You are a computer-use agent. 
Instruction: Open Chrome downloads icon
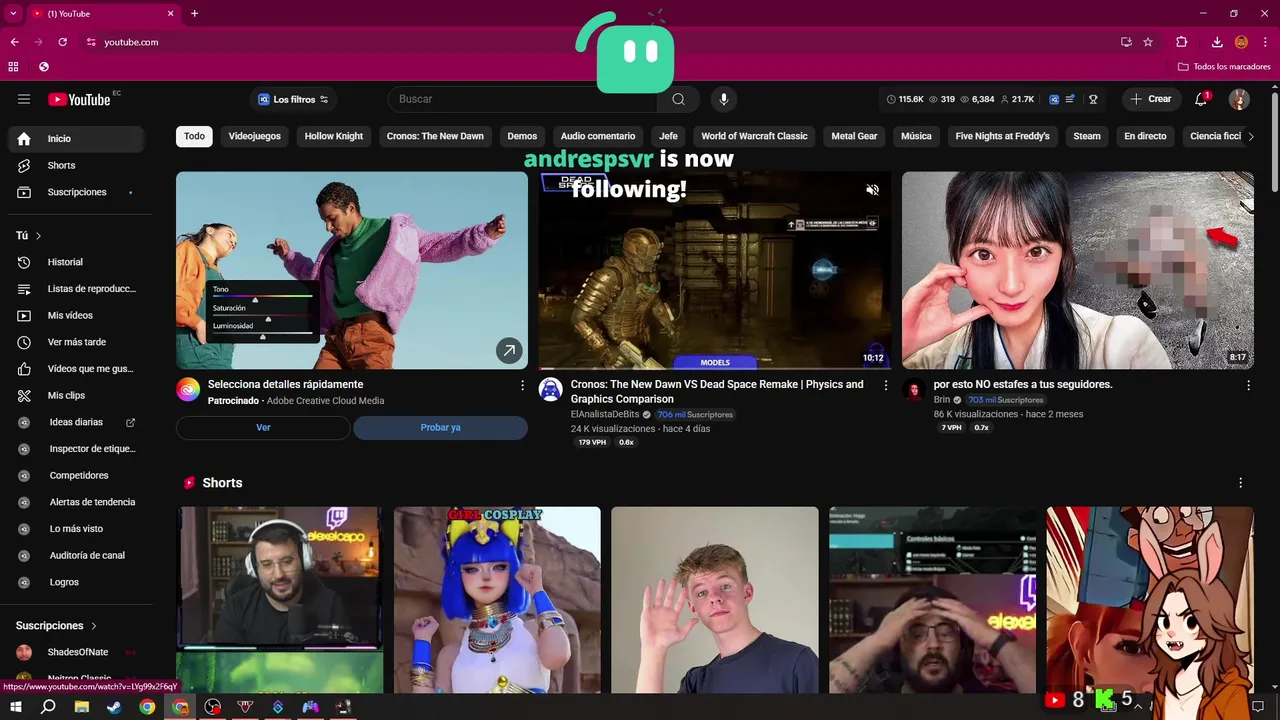point(1217,42)
